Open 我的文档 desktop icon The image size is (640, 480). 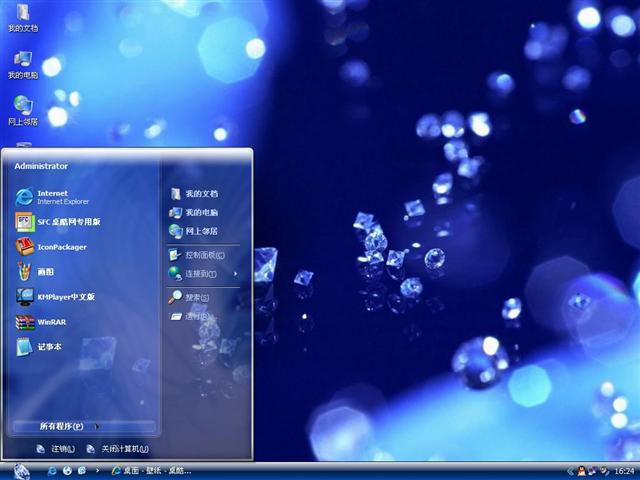[x=23, y=18]
